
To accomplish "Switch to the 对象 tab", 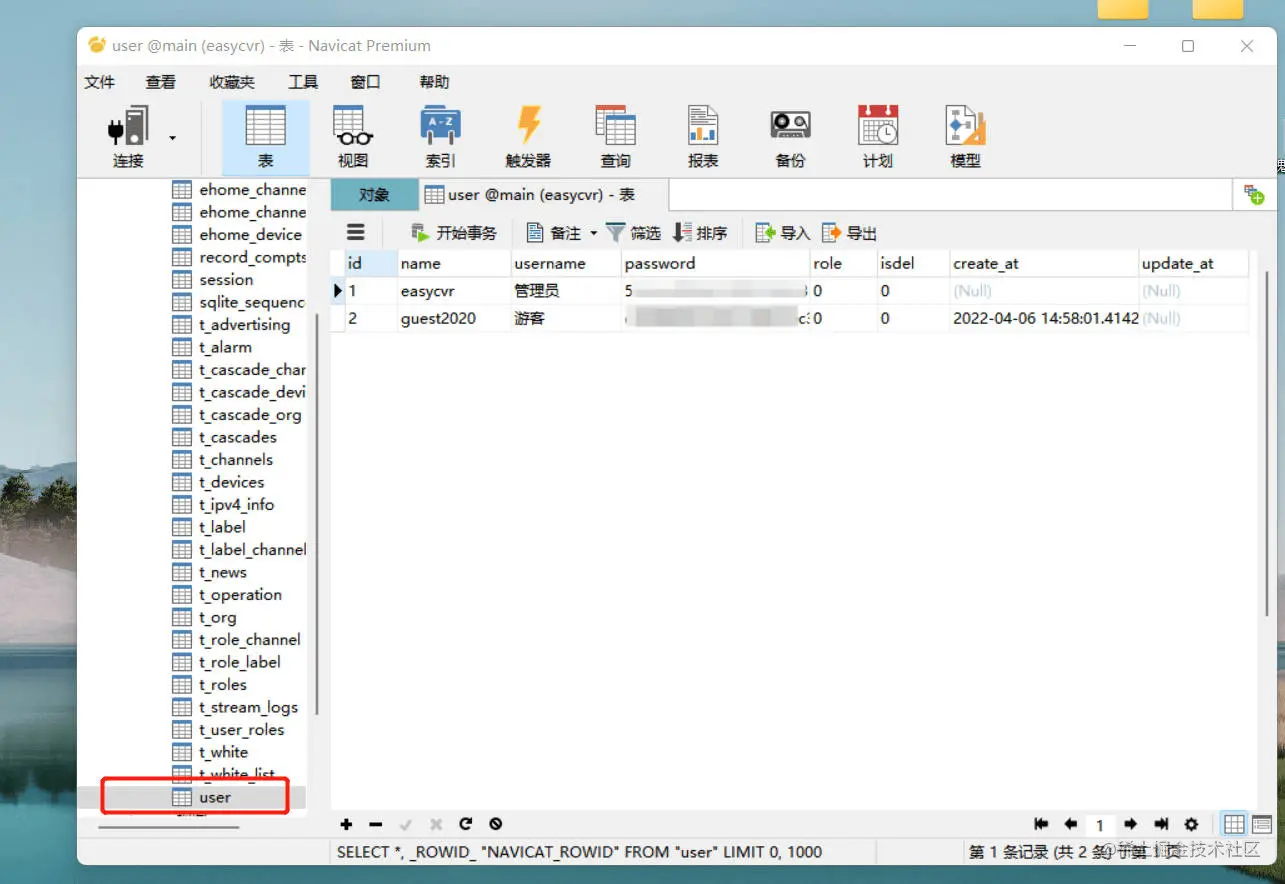I will pyautogui.click(x=374, y=195).
